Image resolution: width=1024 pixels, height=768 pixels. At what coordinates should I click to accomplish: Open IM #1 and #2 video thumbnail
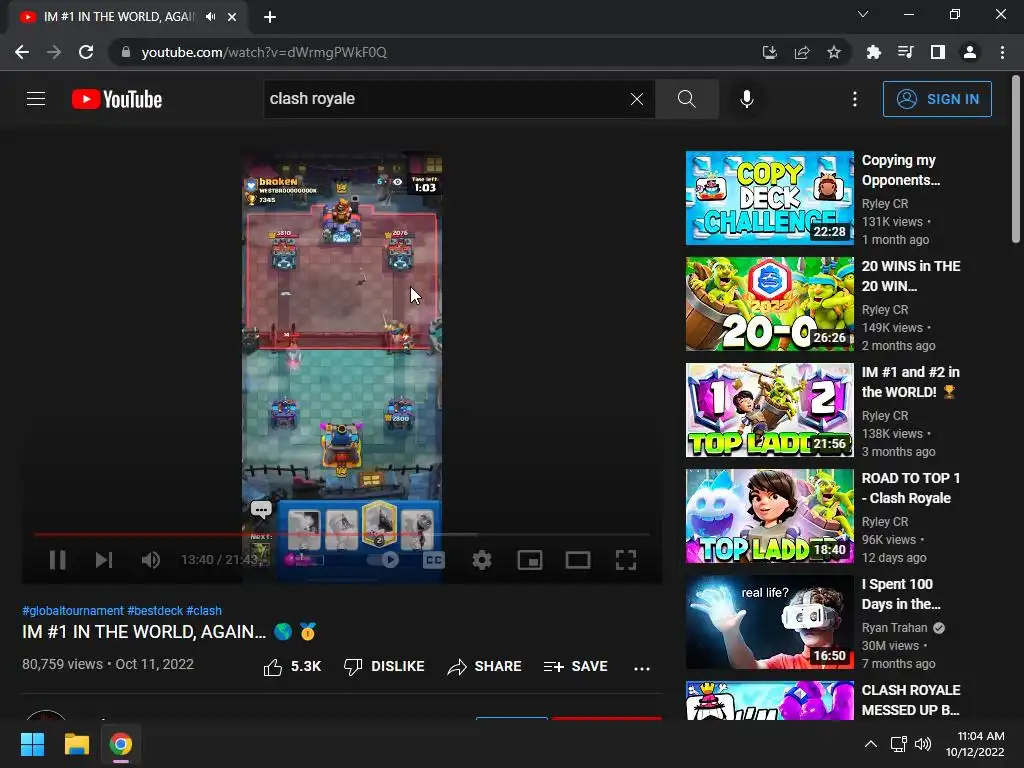(x=769, y=409)
